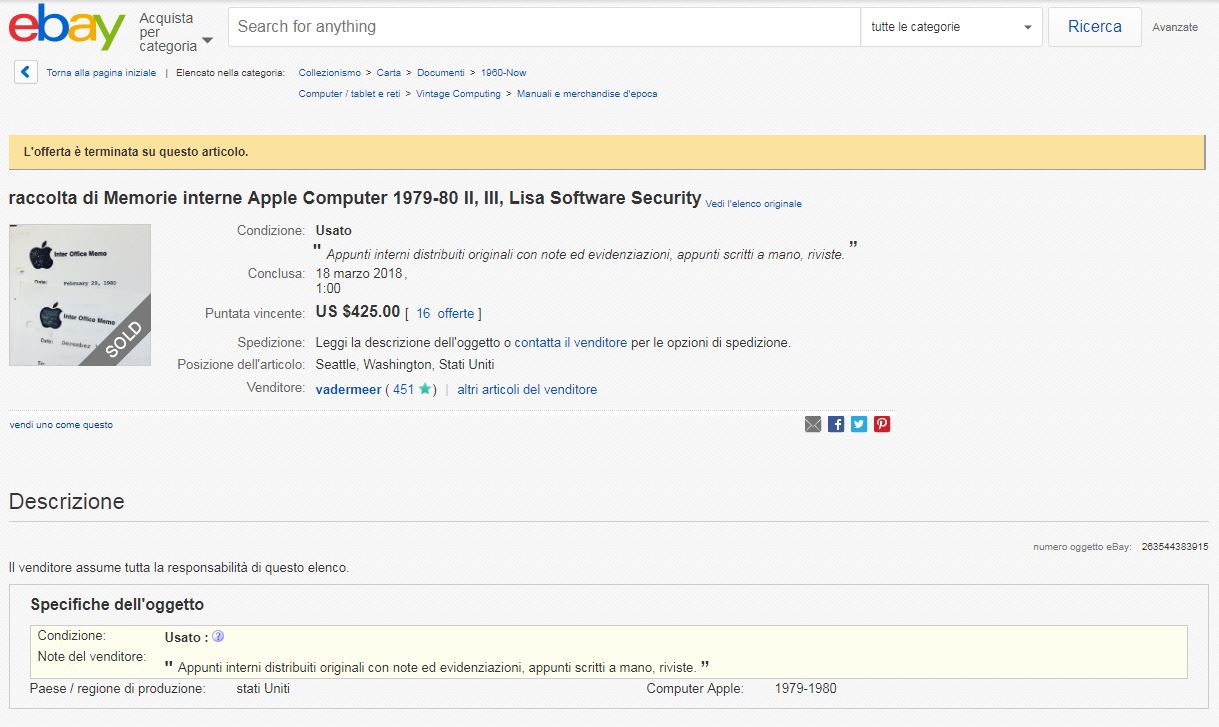Select Seattle, Washington, Stati Uniti location

(x=405, y=364)
